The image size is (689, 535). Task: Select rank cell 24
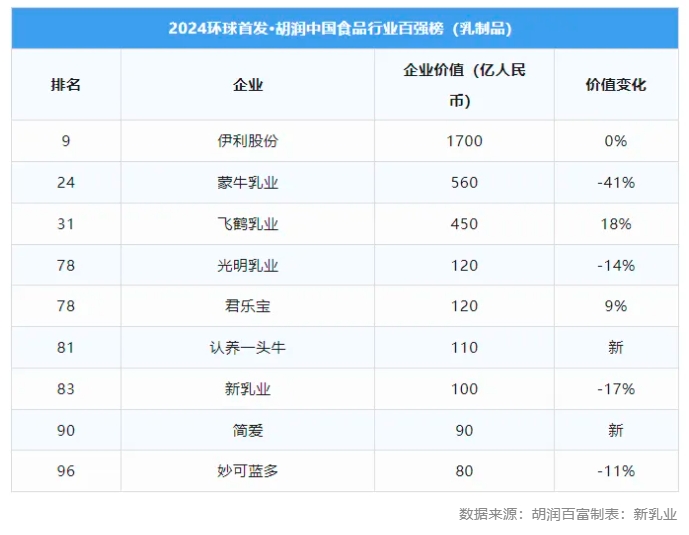click(66, 182)
